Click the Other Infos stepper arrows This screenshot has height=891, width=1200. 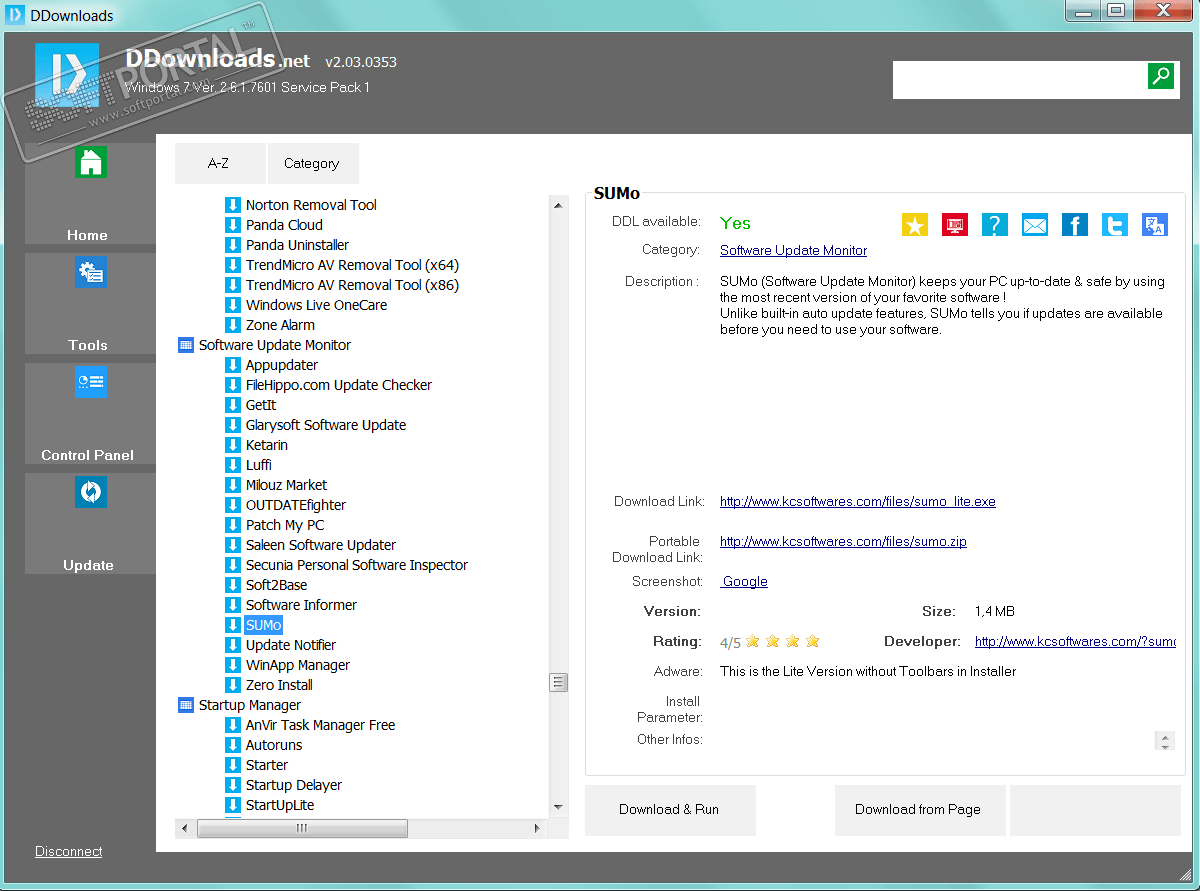pos(1165,740)
